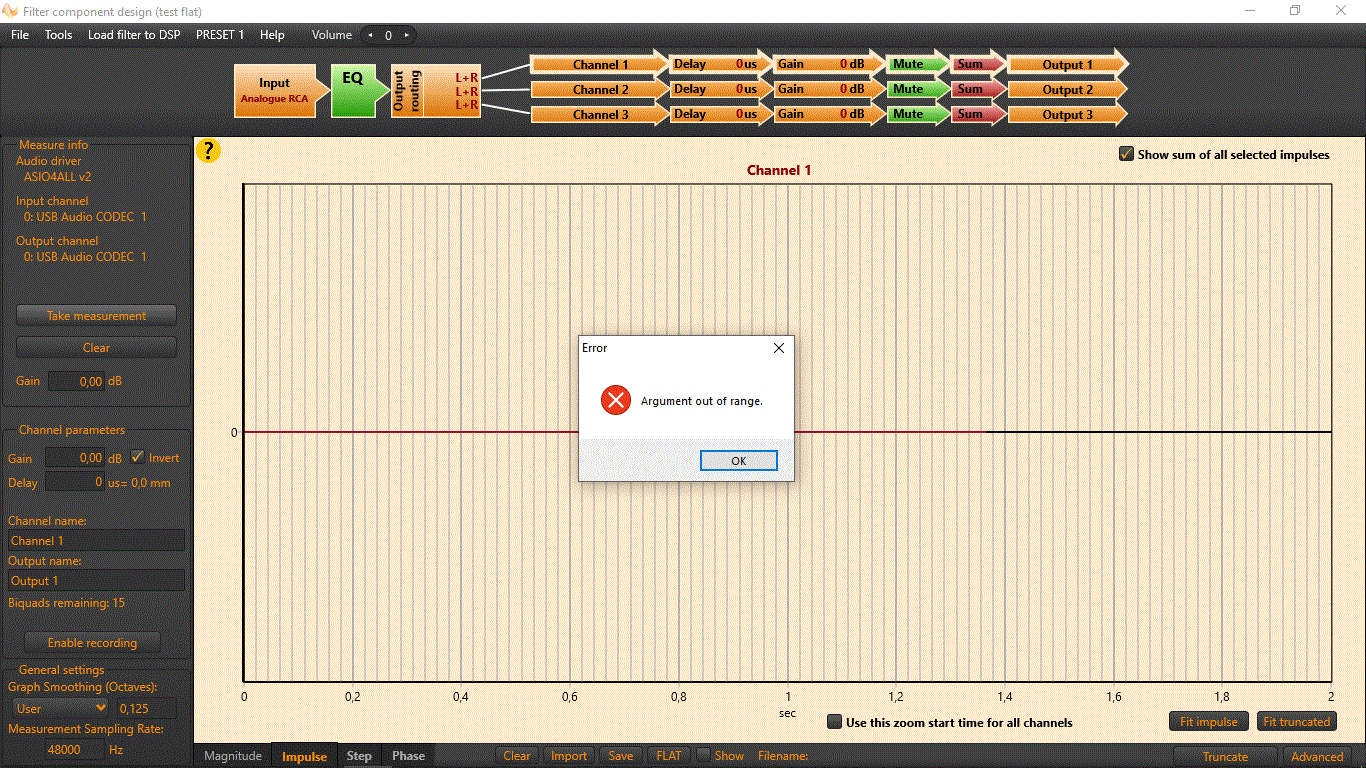Image resolution: width=1366 pixels, height=768 pixels.
Task: Click the red error icon in dialog
Action: (x=616, y=401)
